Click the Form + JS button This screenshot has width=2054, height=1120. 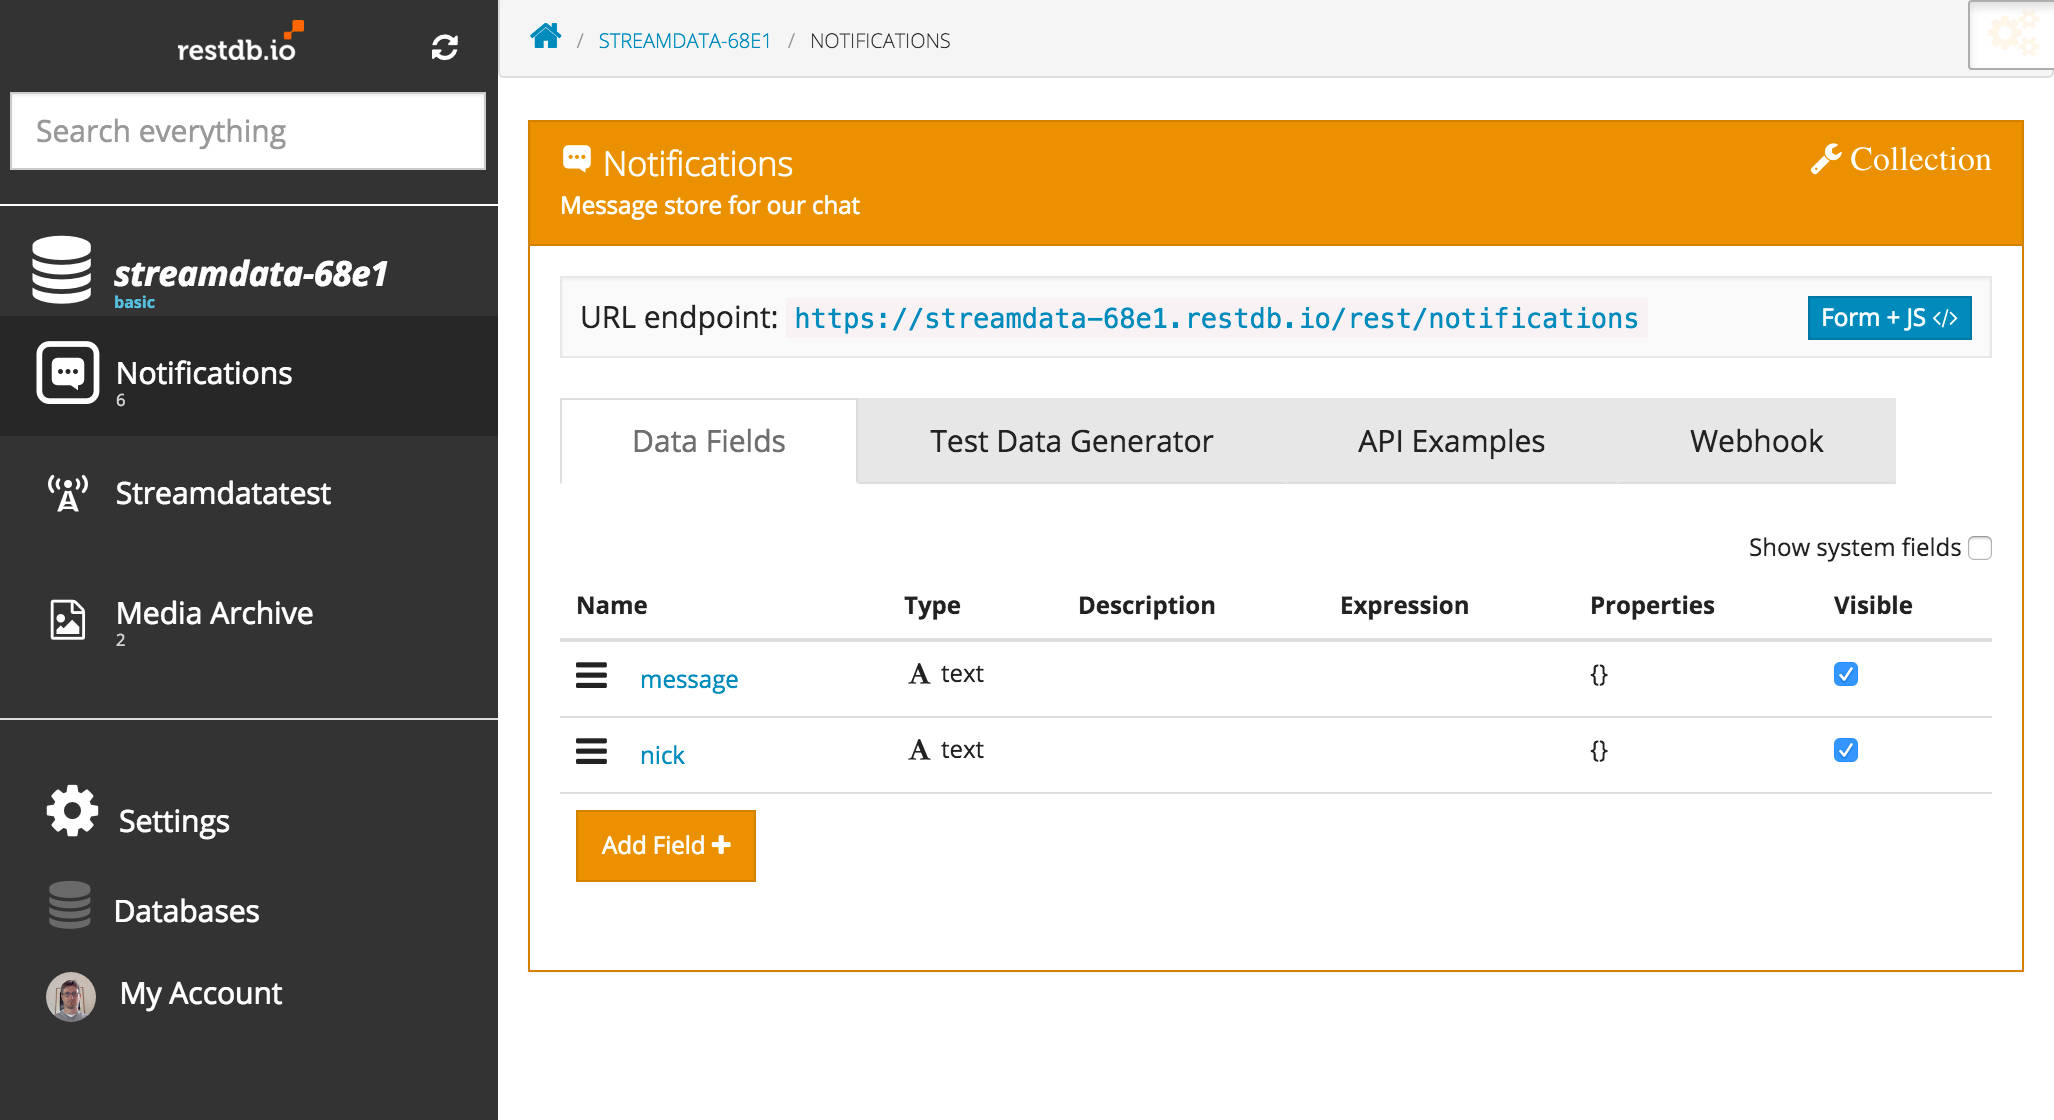coord(1888,318)
